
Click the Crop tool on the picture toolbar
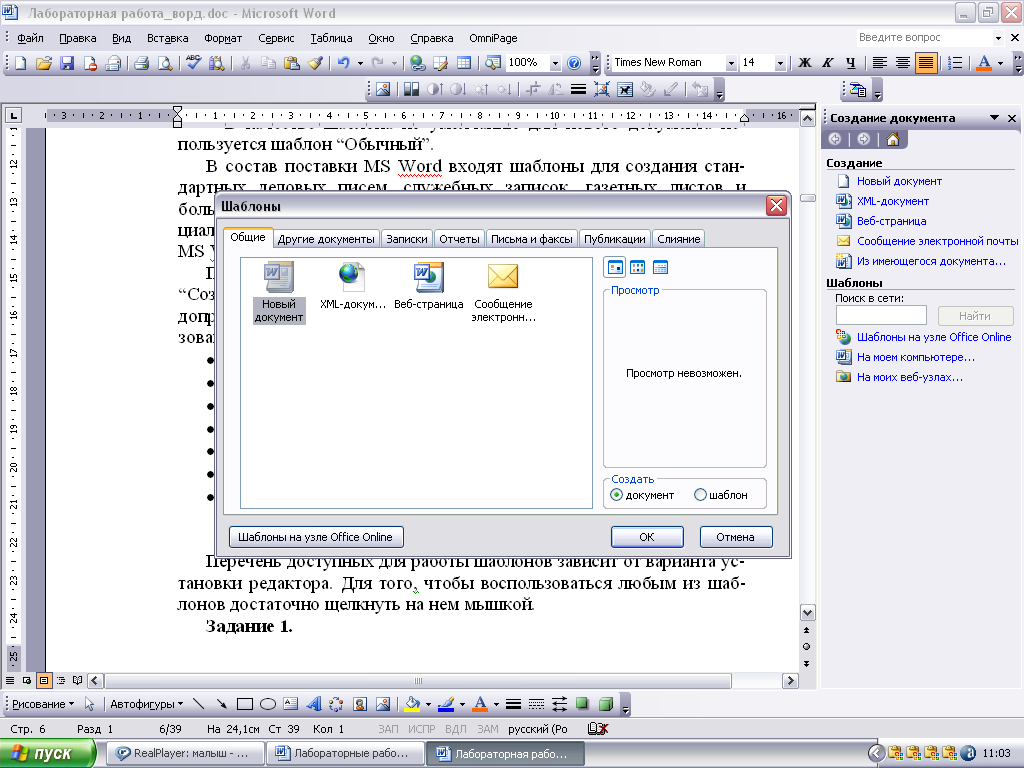point(533,89)
